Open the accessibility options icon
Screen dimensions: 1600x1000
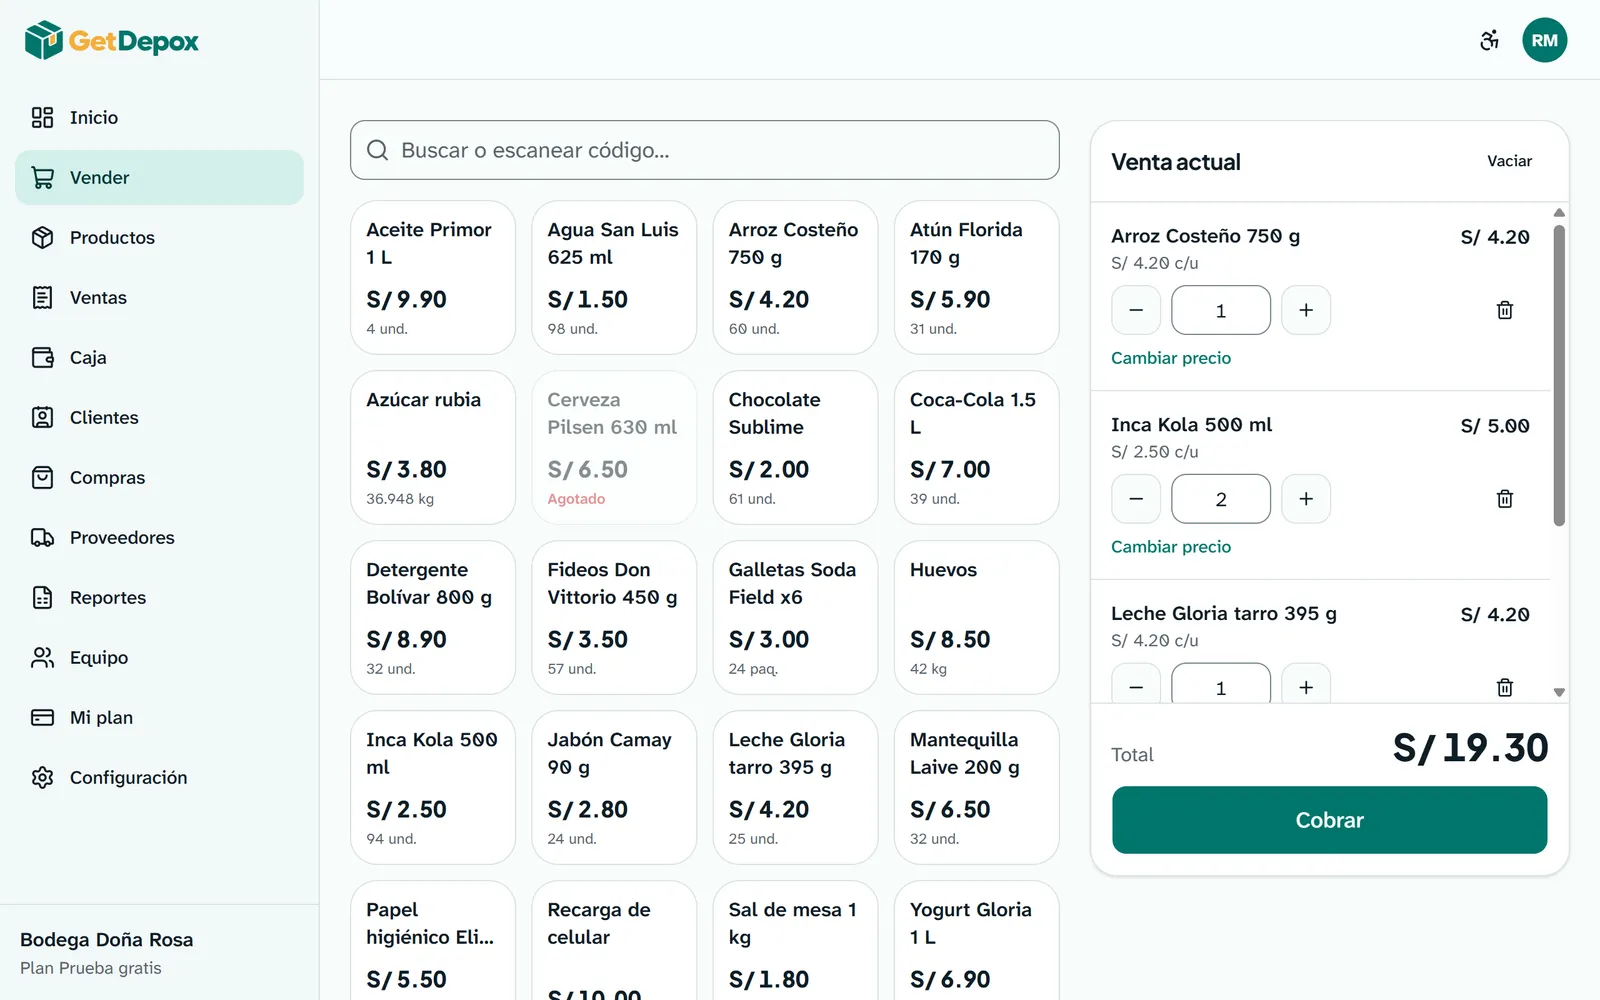1489,41
